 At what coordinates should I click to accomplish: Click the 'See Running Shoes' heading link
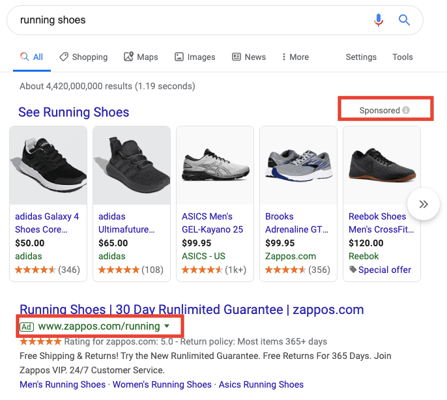coord(74,112)
